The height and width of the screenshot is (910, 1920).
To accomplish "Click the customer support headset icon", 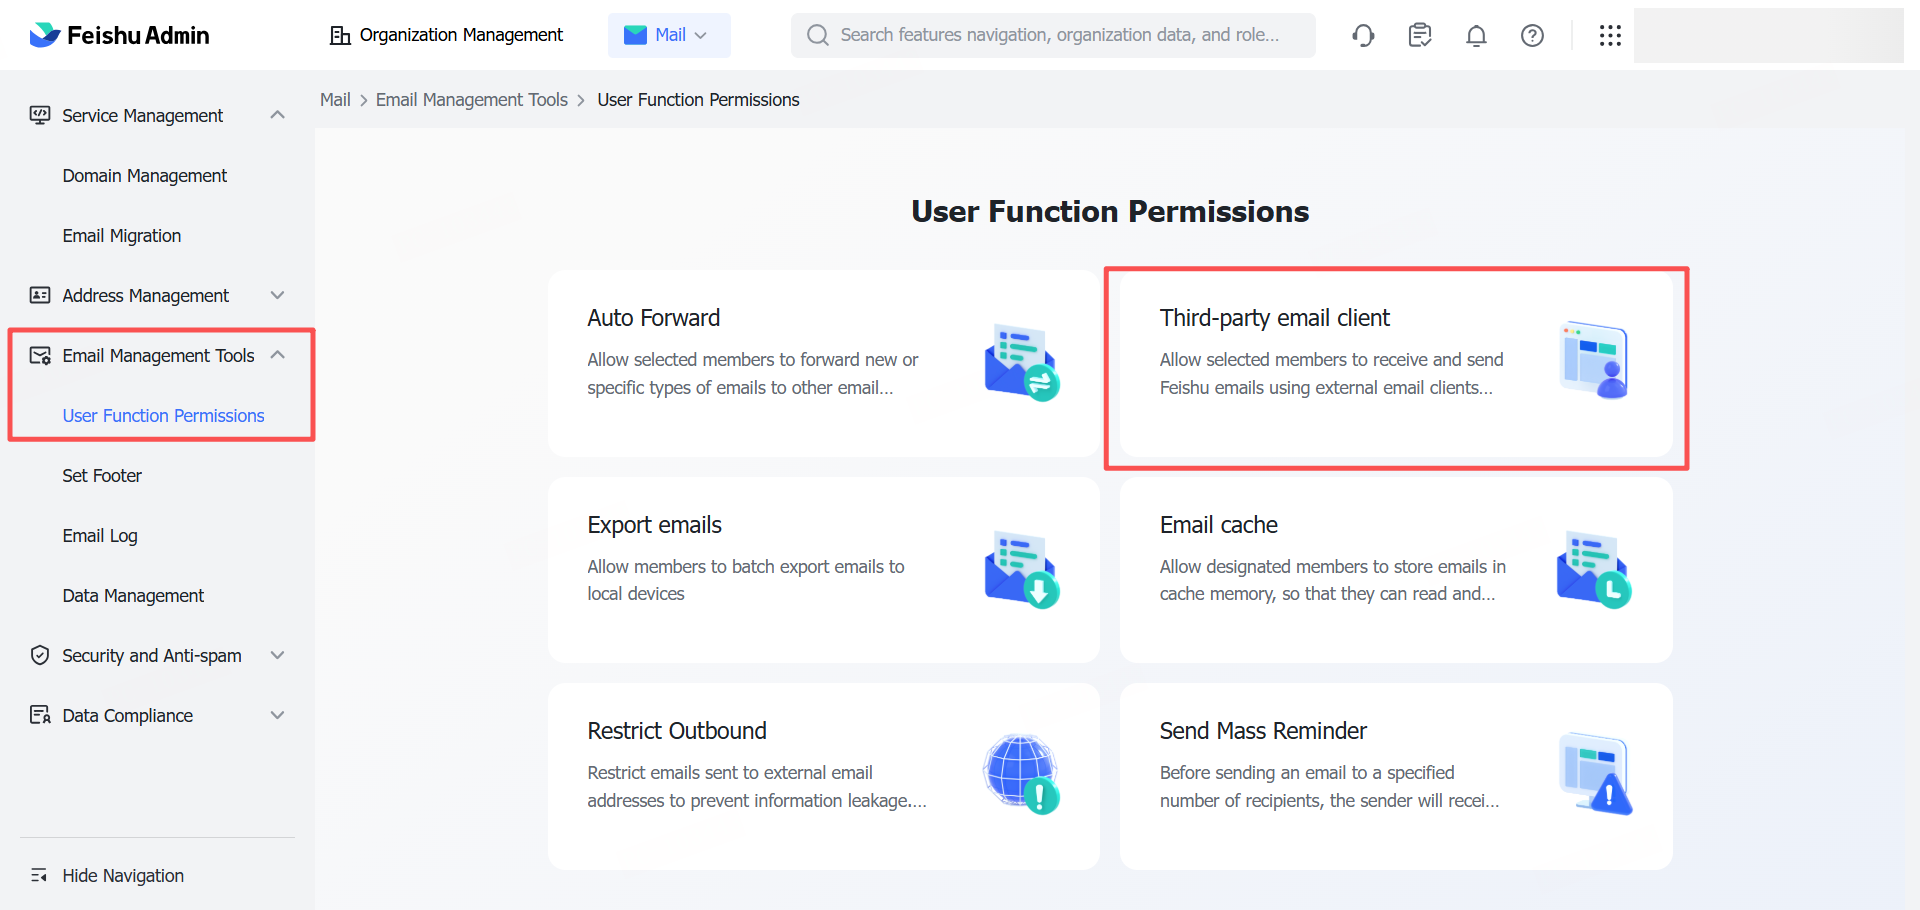I will [x=1363, y=36].
